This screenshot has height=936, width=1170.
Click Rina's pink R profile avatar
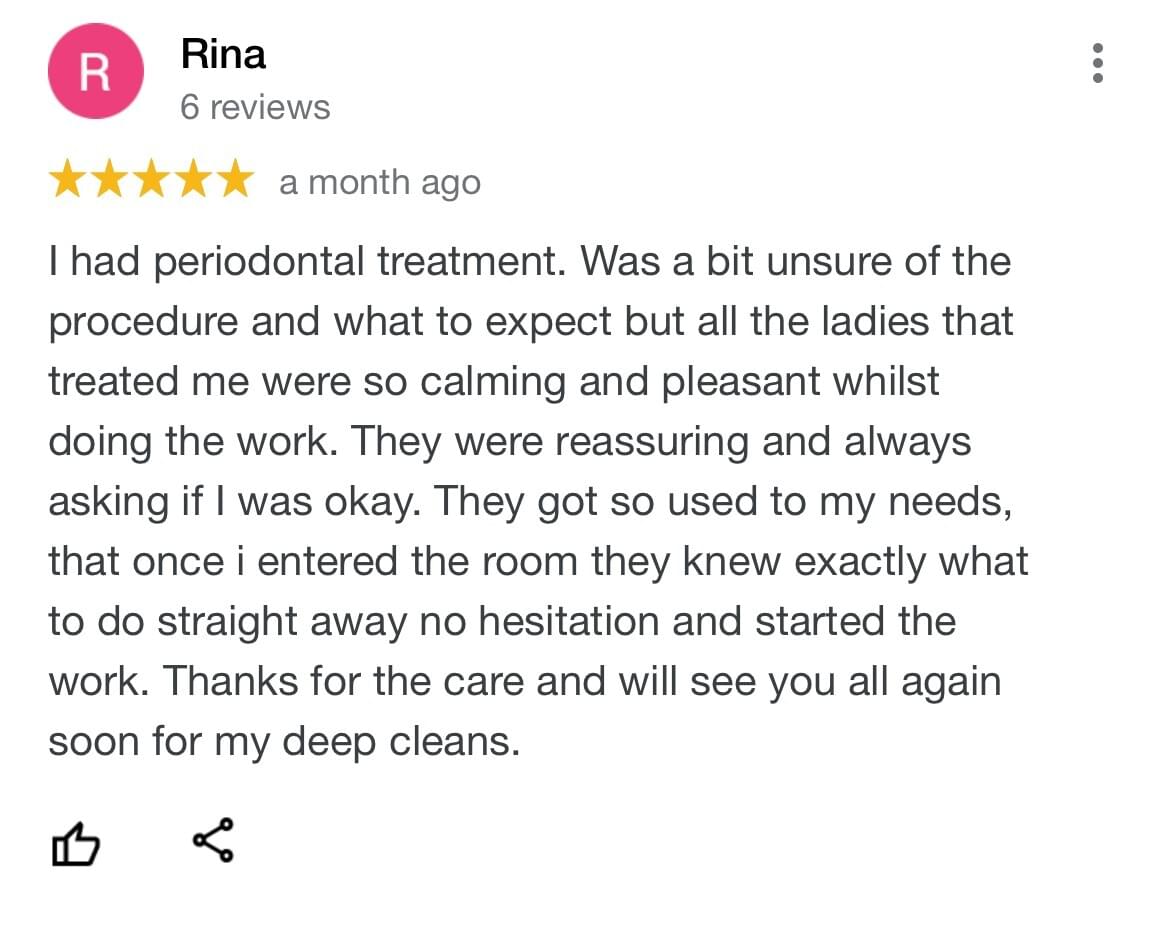click(96, 71)
